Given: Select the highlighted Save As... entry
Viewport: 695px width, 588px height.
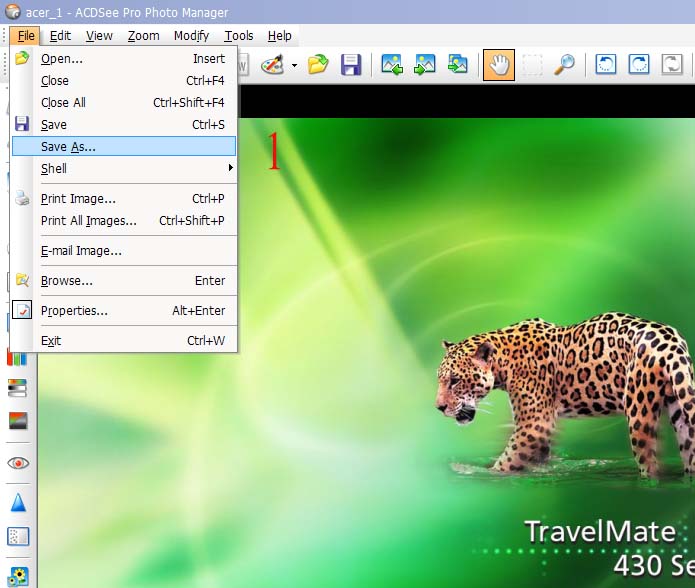Looking at the screenshot, I should click(124, 146).
